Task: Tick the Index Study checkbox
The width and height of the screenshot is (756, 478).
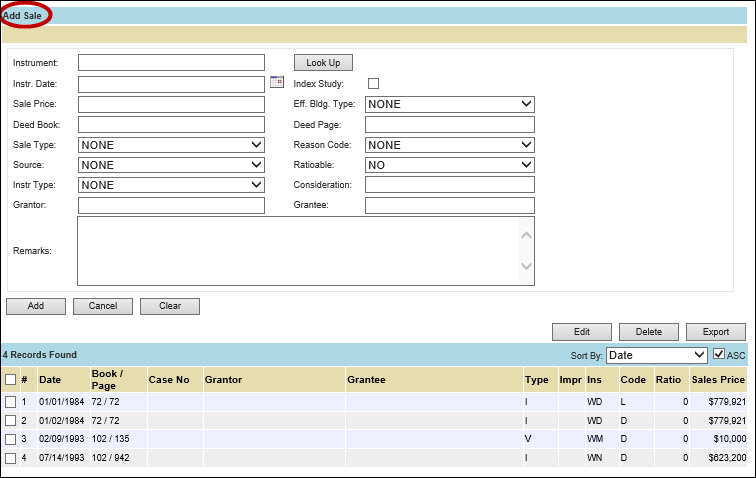Action: (373, 83)
